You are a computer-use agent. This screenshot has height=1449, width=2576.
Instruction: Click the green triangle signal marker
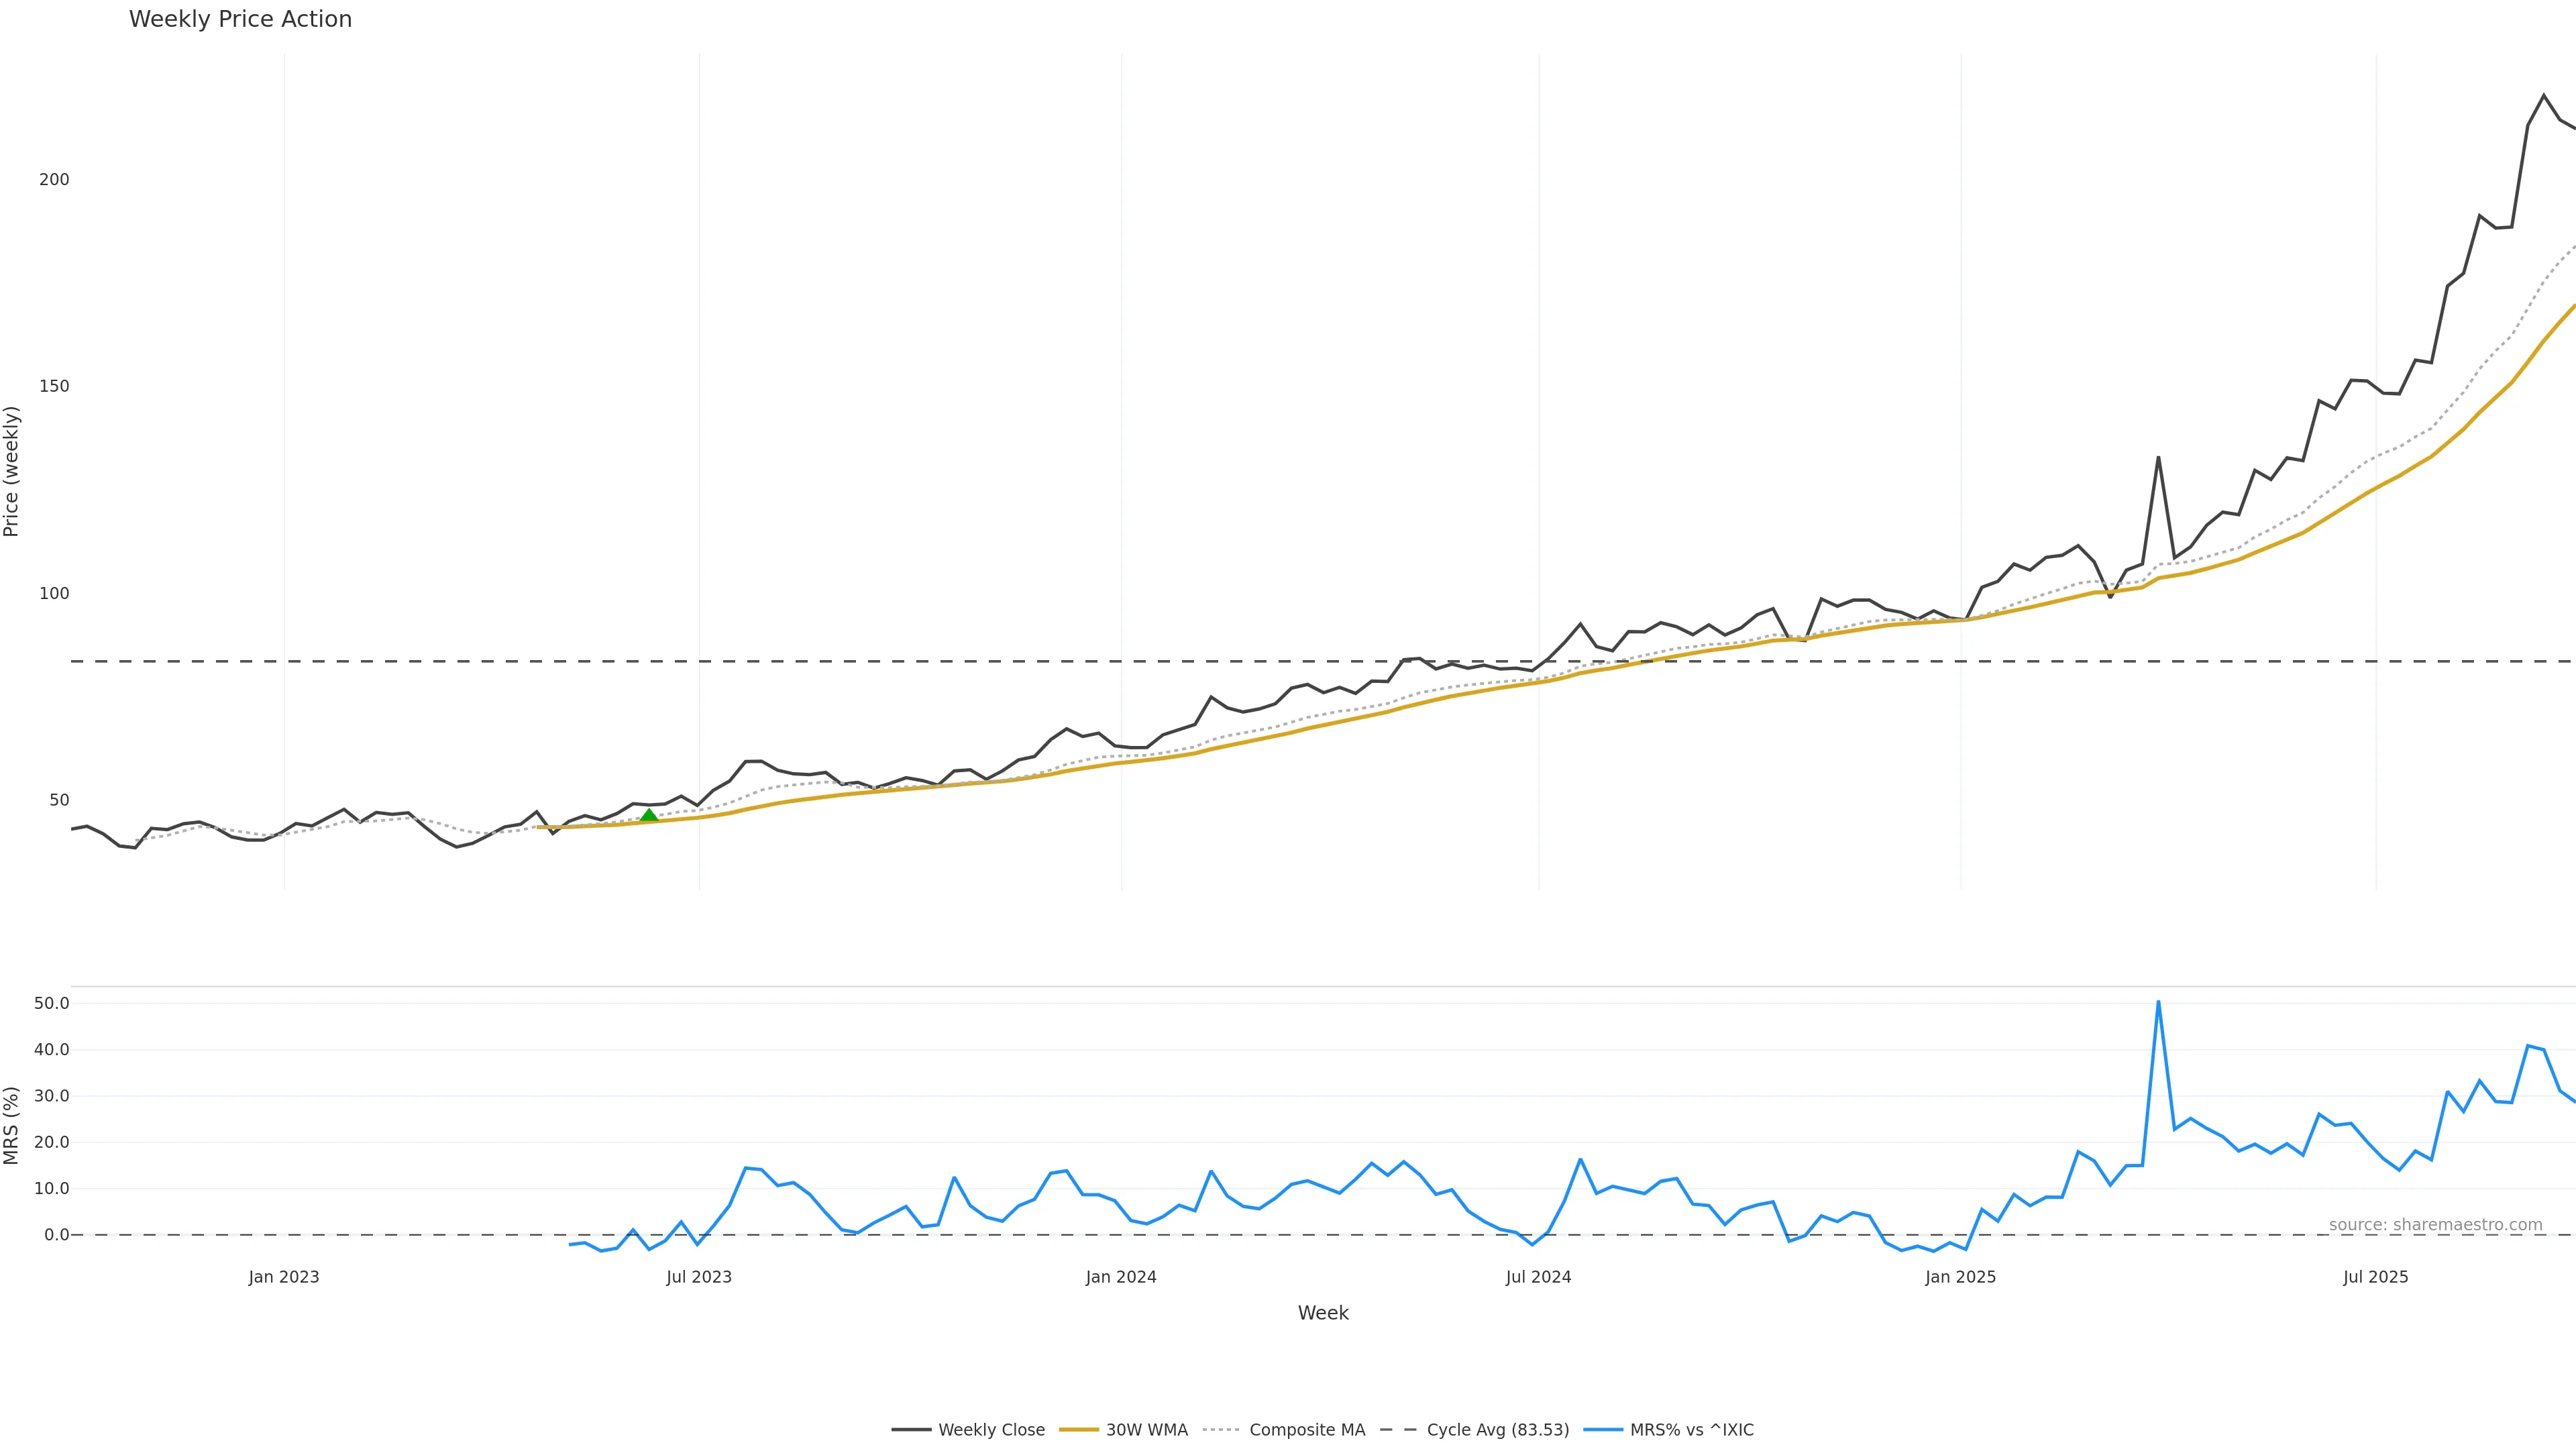[x=649, y=816]
